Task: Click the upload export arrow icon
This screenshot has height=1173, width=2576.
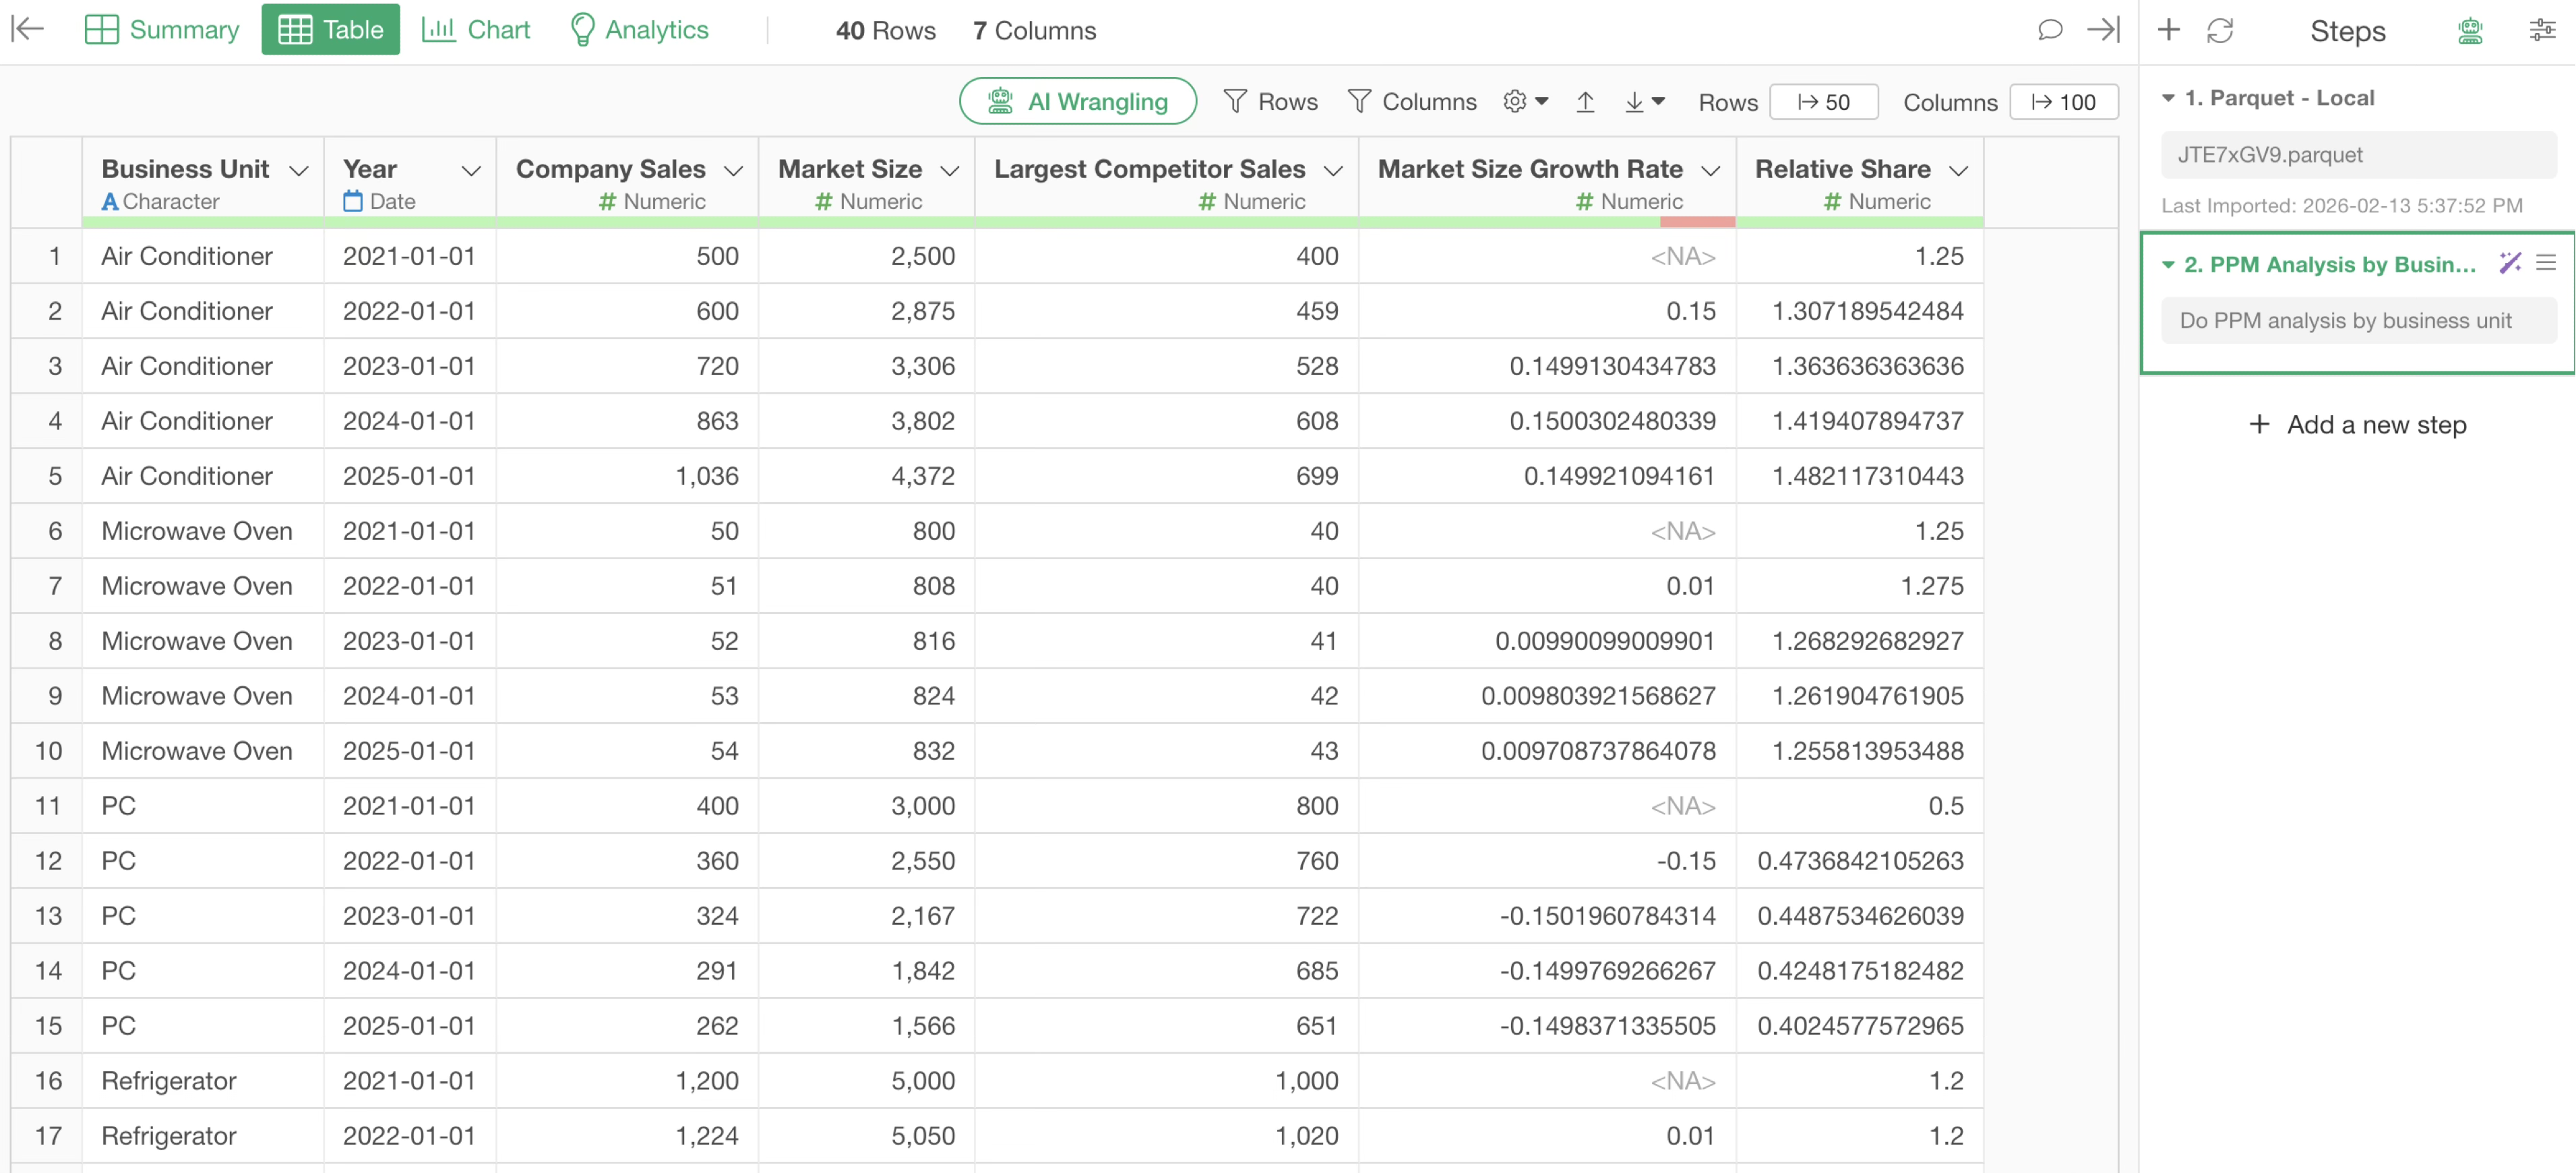Action: tap(1585, 102)
